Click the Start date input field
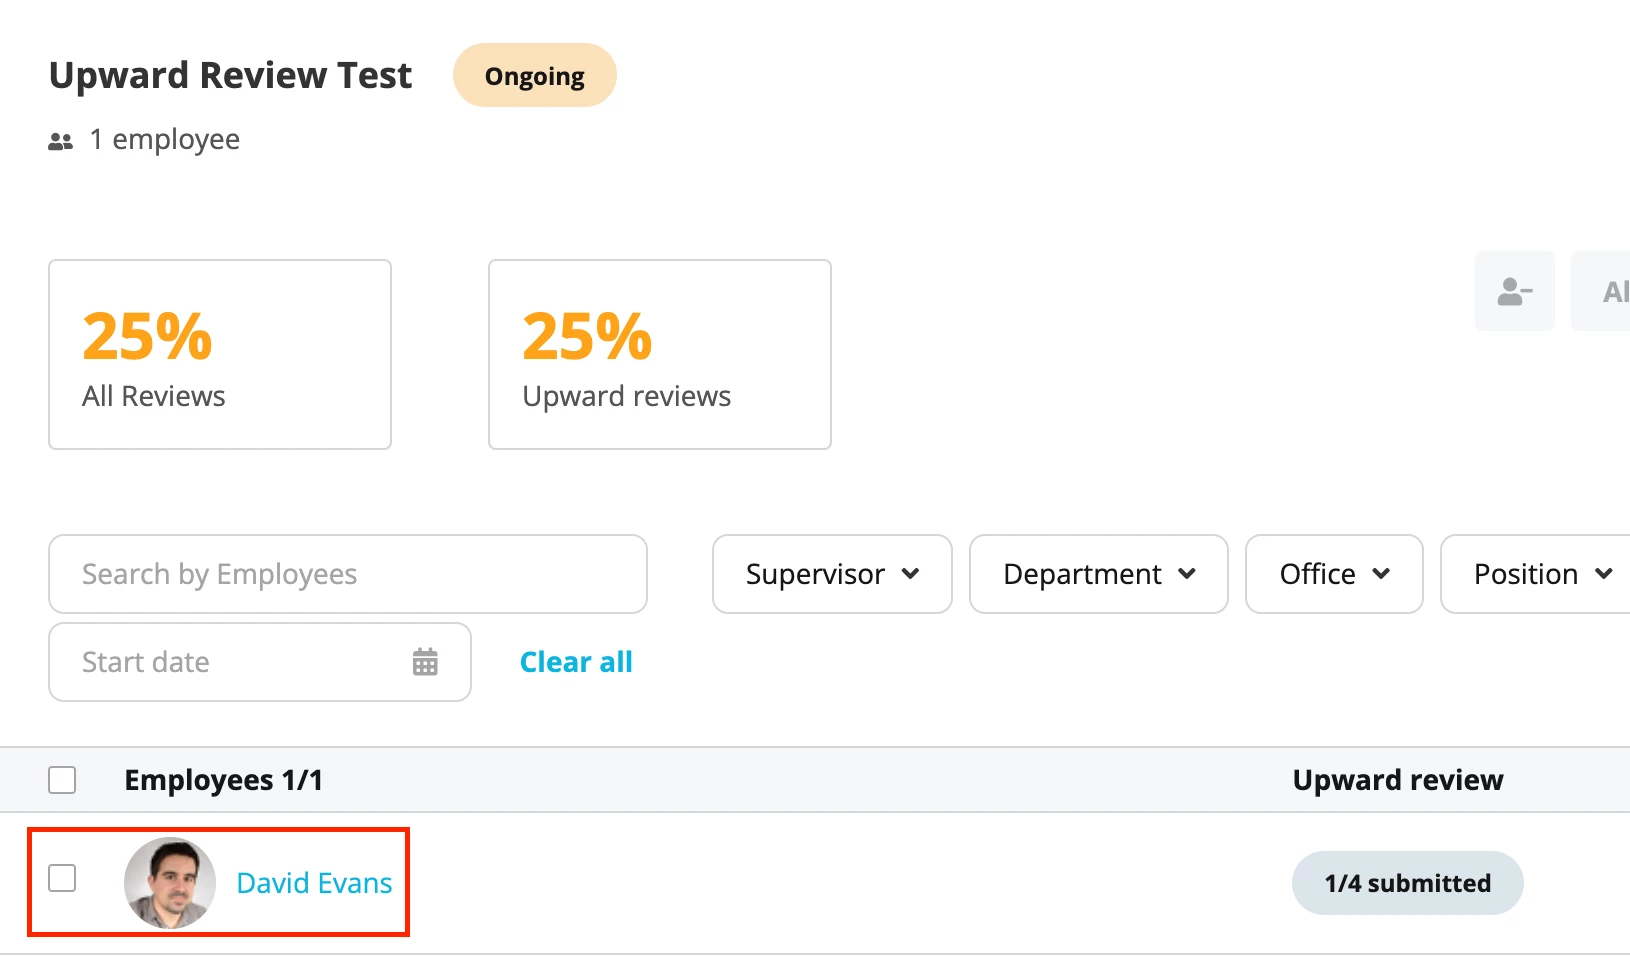 click(260, 662)
